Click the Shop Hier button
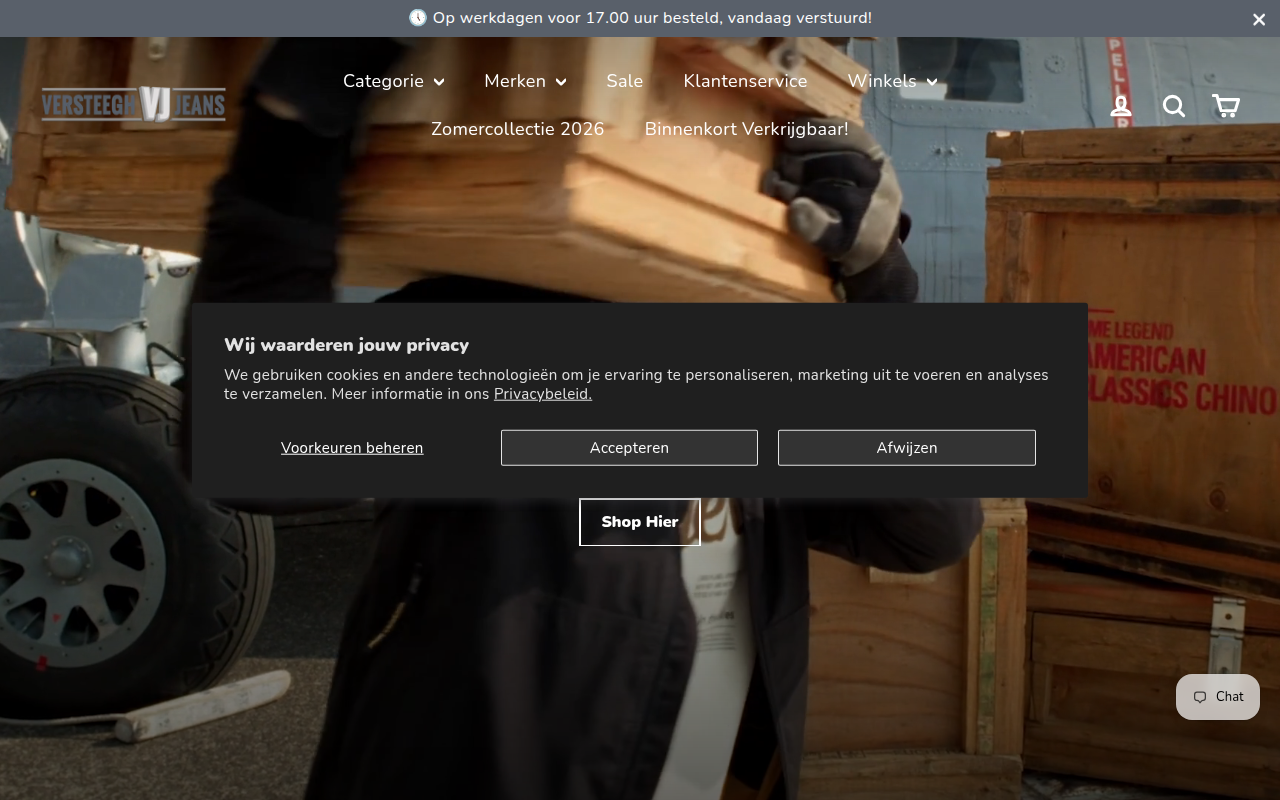Screen dimensions: 1280x800 tap(640, 522)
